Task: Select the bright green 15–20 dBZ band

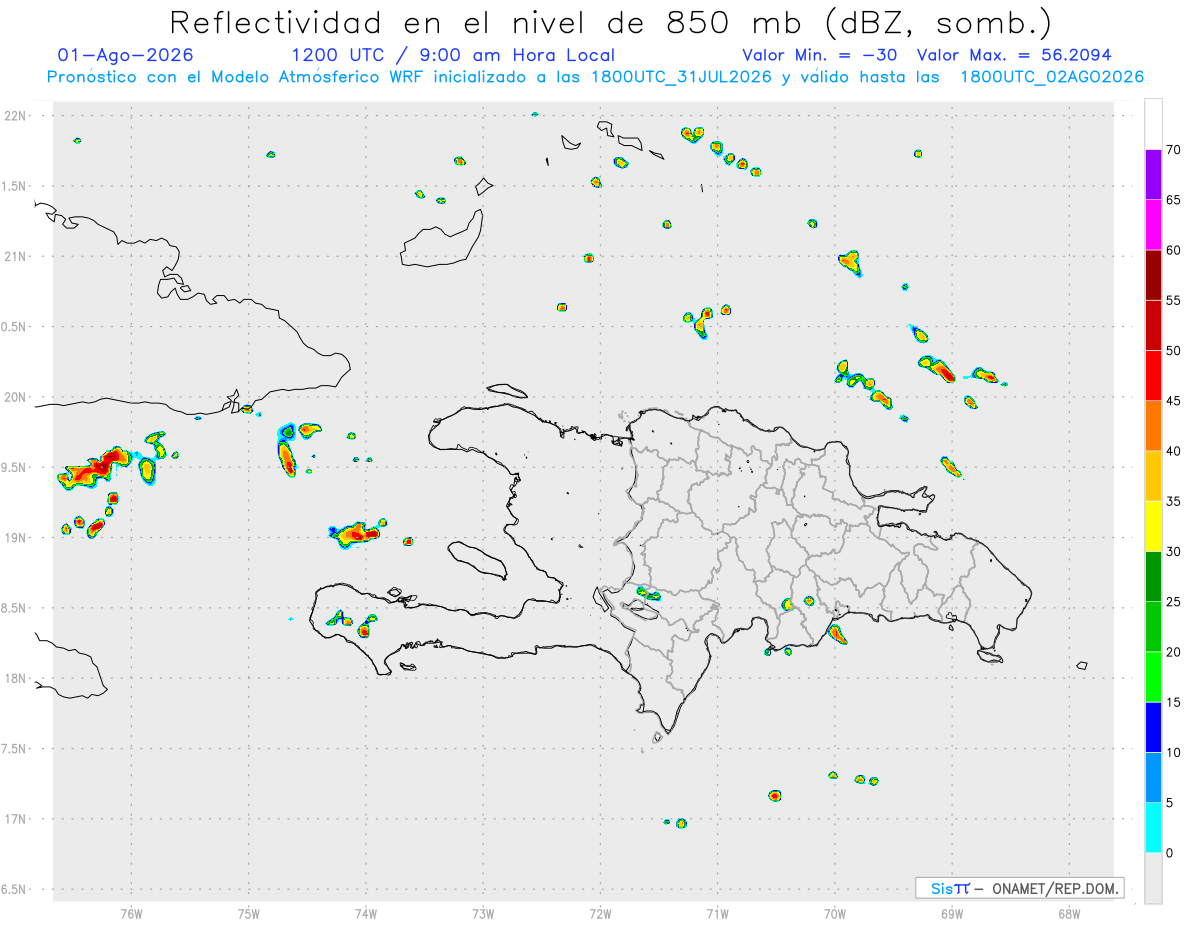Action: click(x=1153, y=677)
